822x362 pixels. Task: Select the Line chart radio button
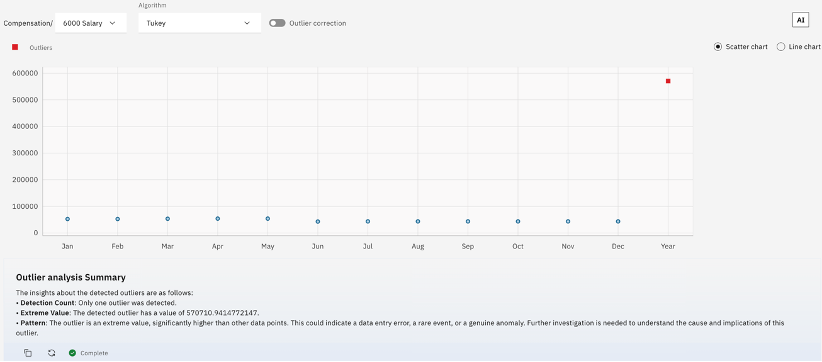[x=781, y=47]
